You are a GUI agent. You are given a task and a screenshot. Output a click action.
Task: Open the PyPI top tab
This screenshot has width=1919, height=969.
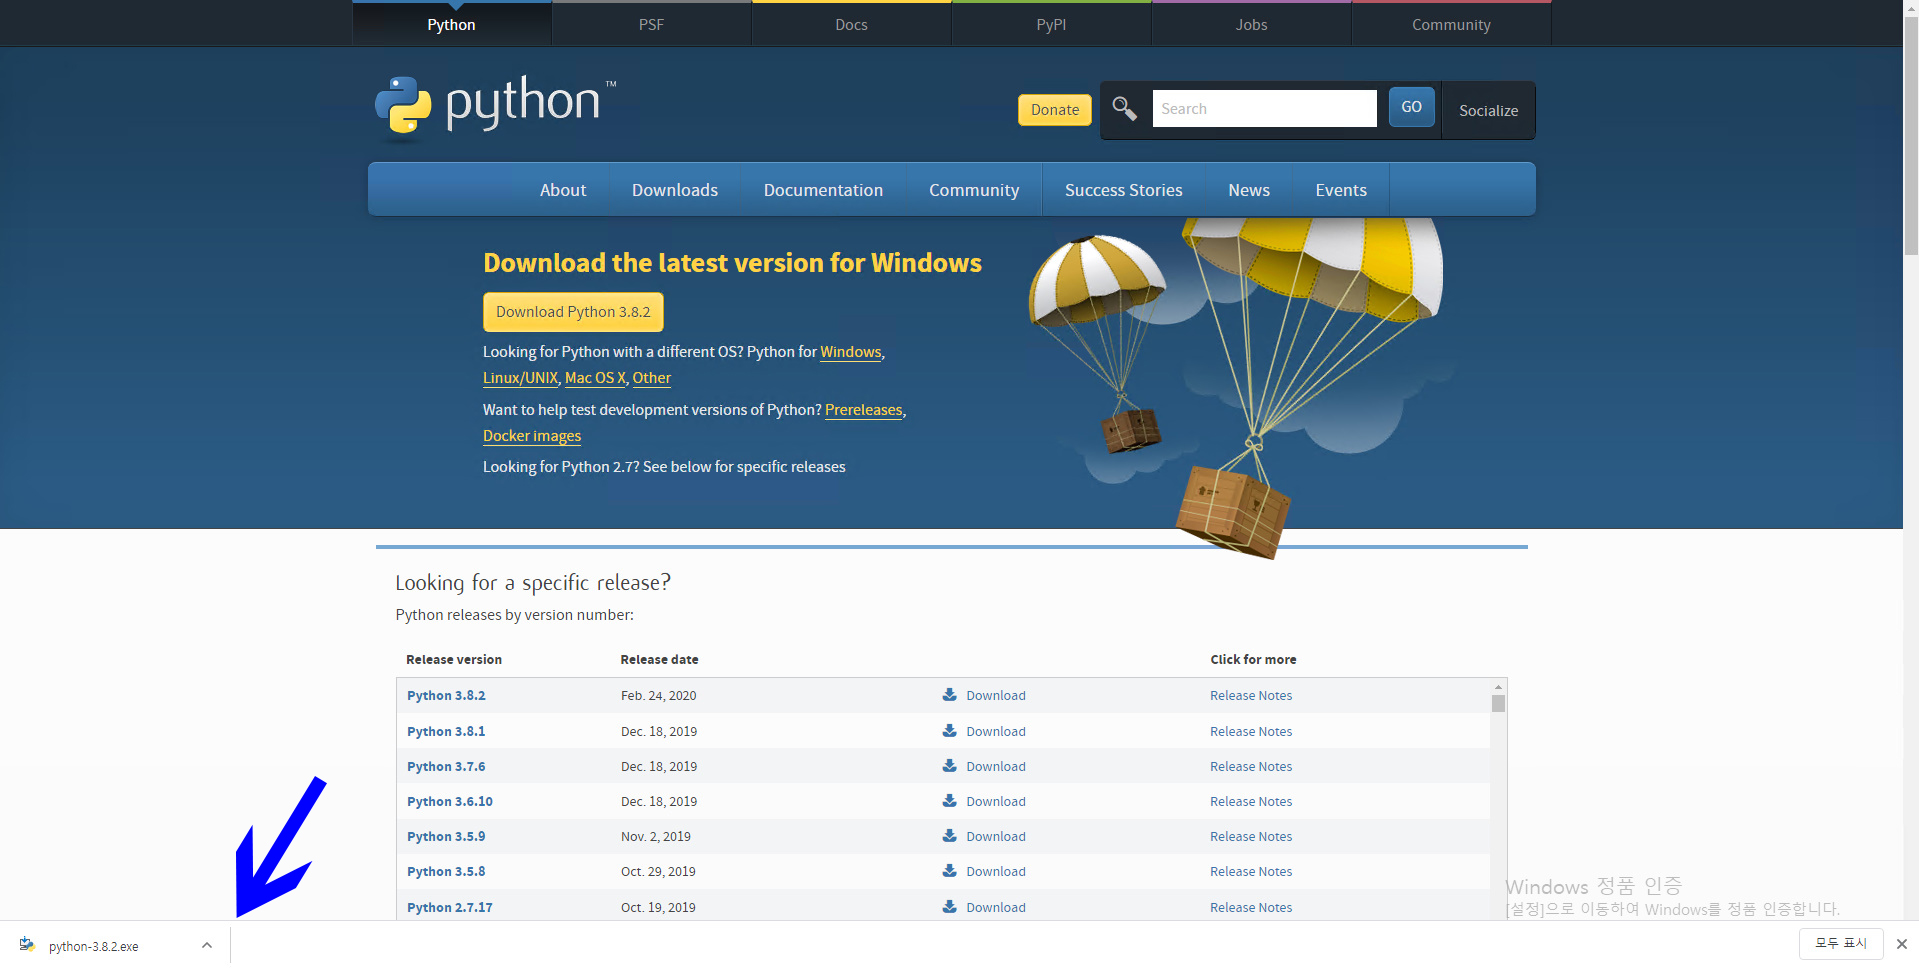coord(1051,24)
